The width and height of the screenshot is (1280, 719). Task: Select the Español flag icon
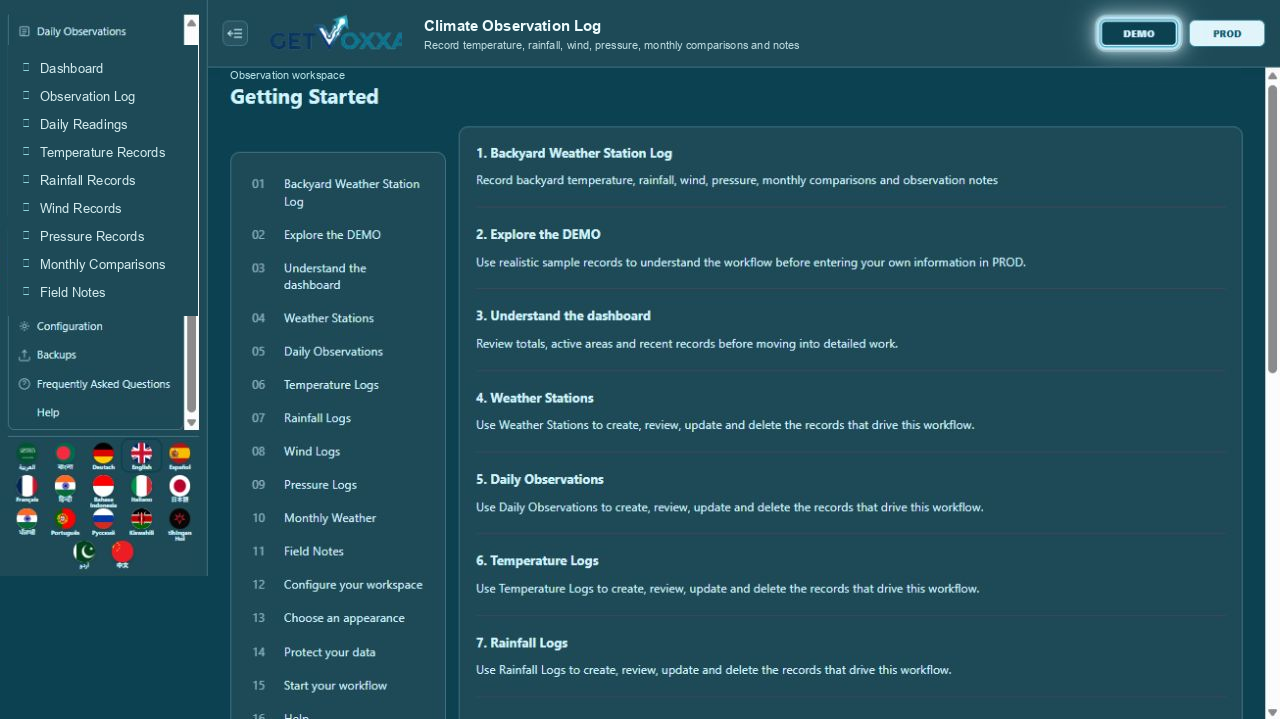point(179,456)
